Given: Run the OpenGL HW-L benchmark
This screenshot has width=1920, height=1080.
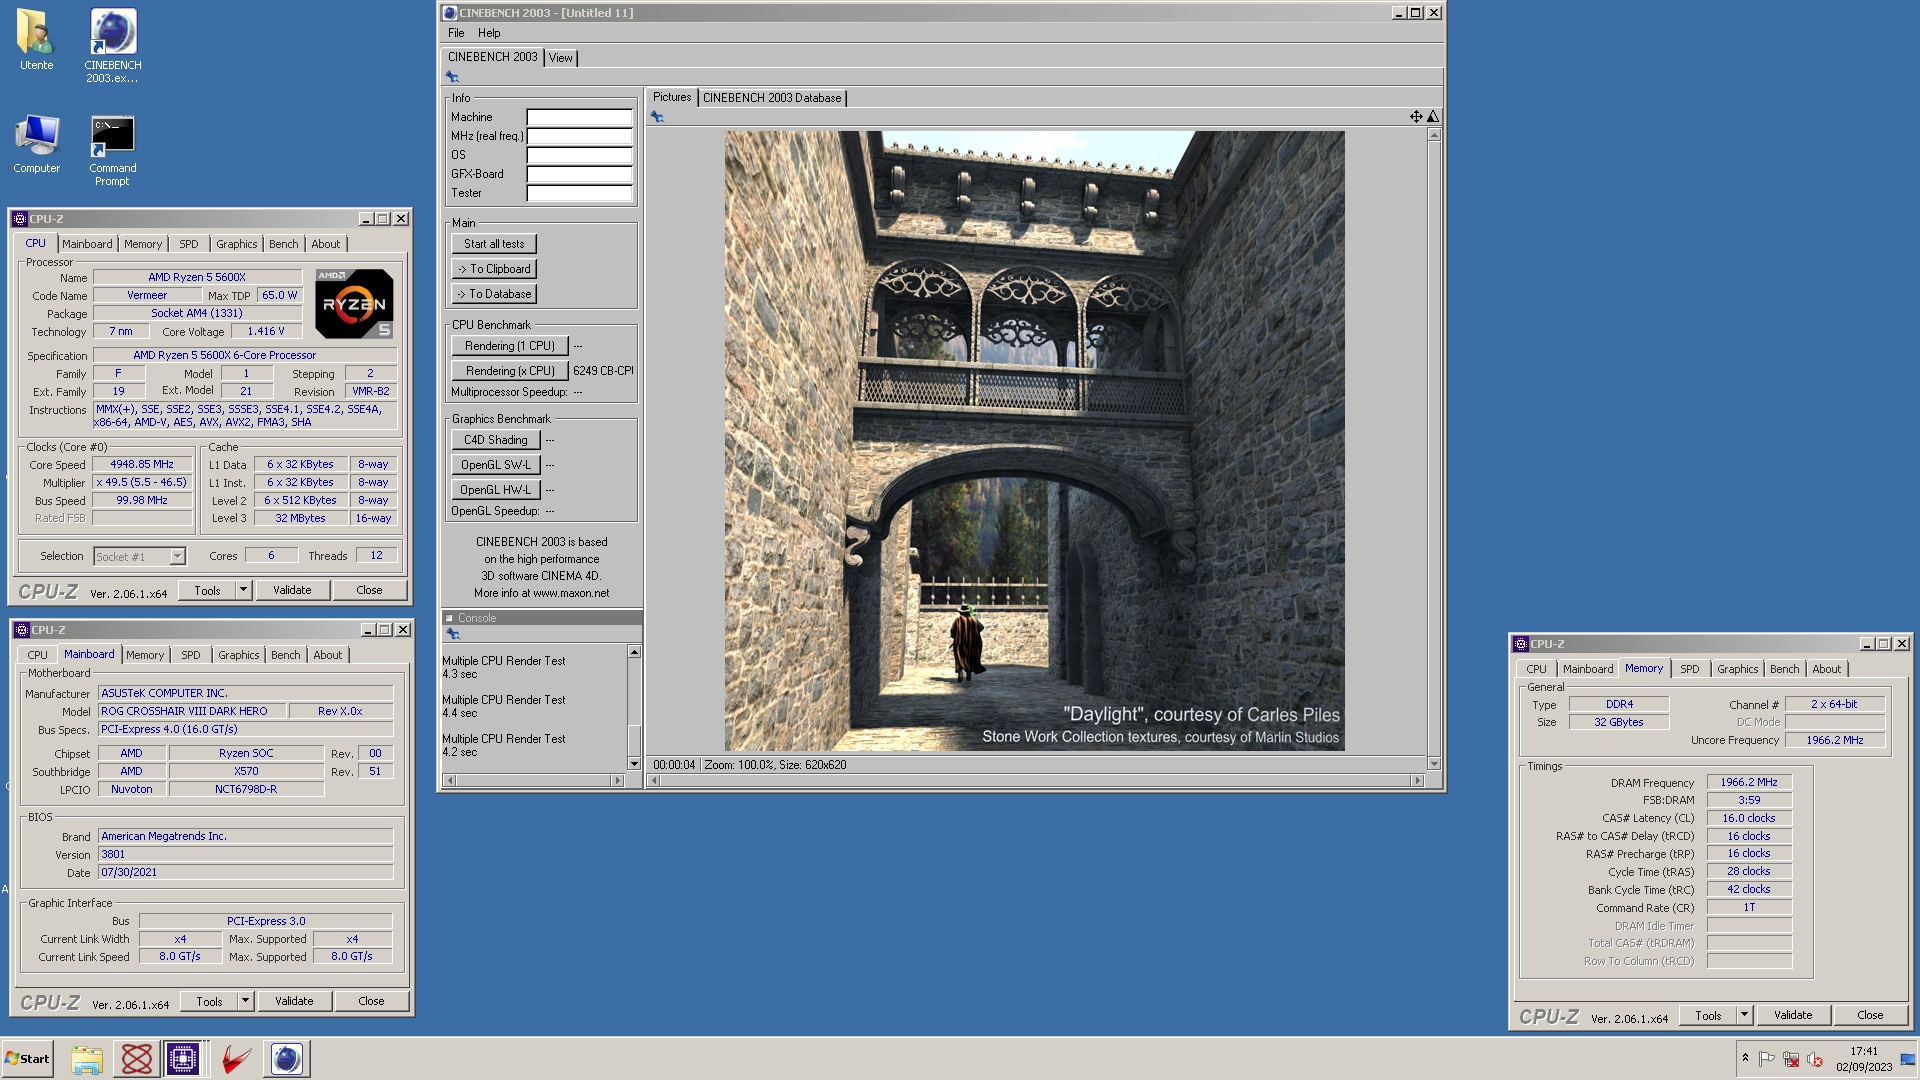Looking at the screenshot, I should coord(496,490).
